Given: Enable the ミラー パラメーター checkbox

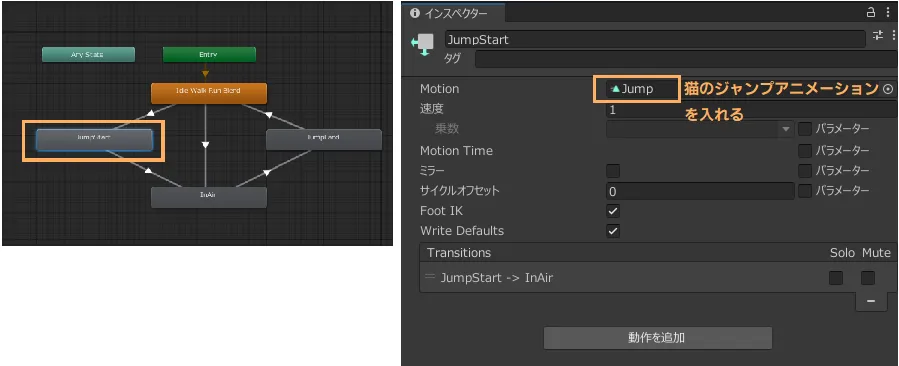Looking at the screenshot, I should [805, 170].
